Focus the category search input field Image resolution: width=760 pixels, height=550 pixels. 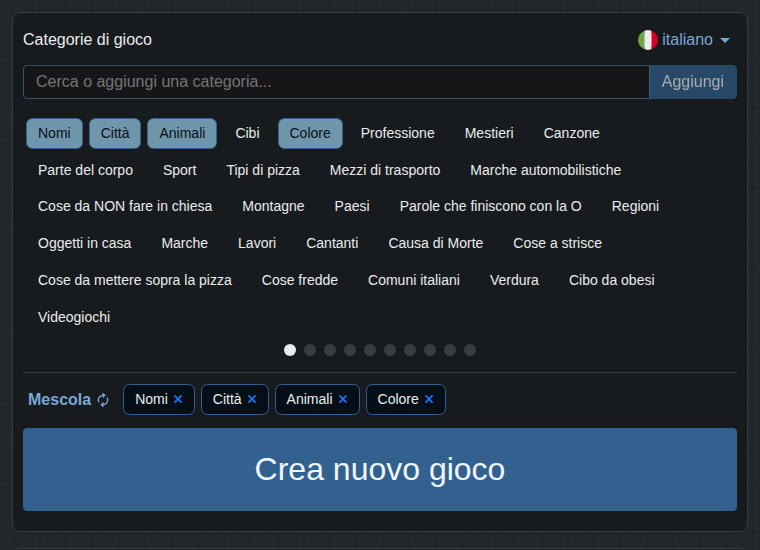pyautogui.click(x=336, y=82)
